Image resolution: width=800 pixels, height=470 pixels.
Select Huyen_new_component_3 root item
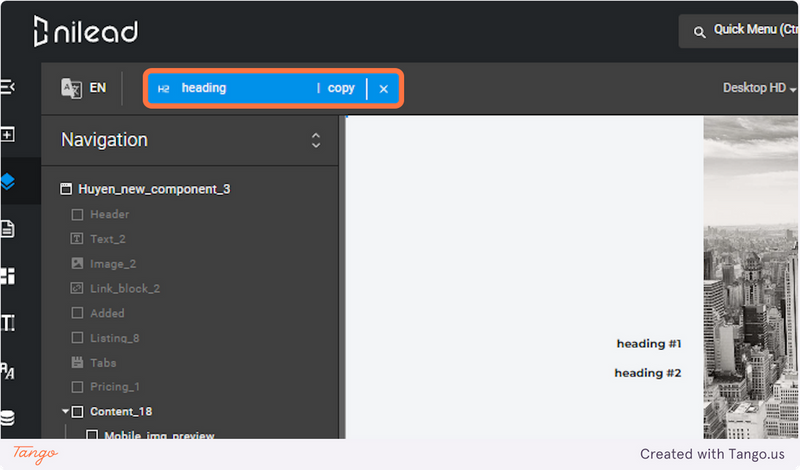pyautogui.click(x=154, y=189)
